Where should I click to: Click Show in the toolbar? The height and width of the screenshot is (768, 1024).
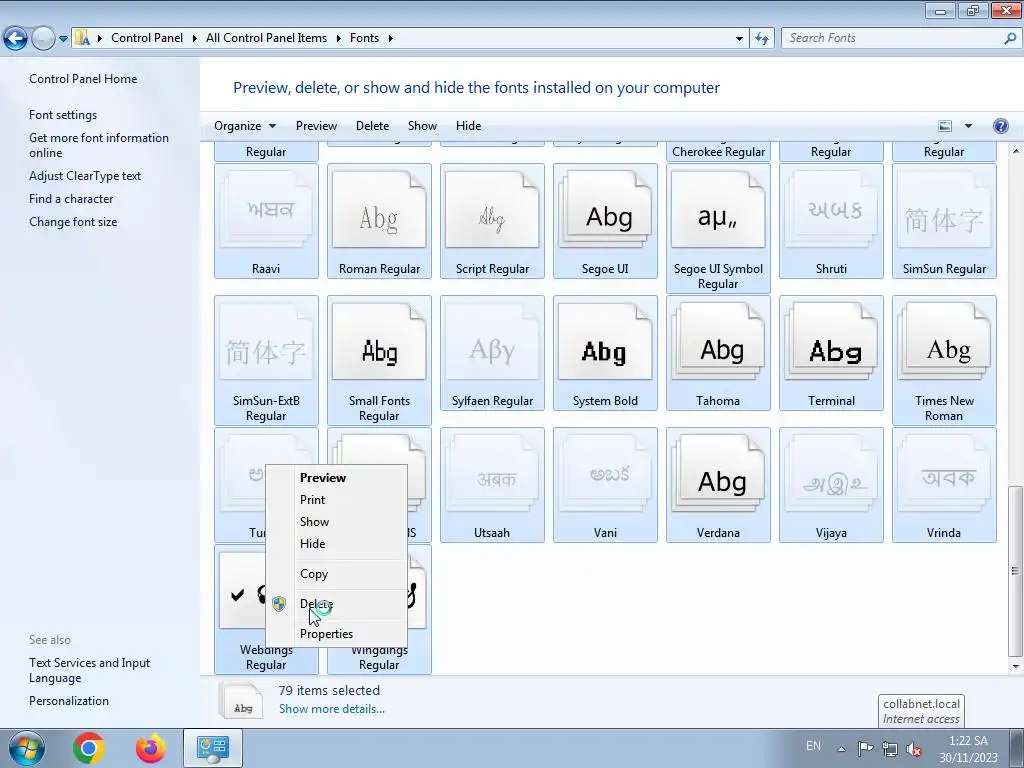[422, 126]
